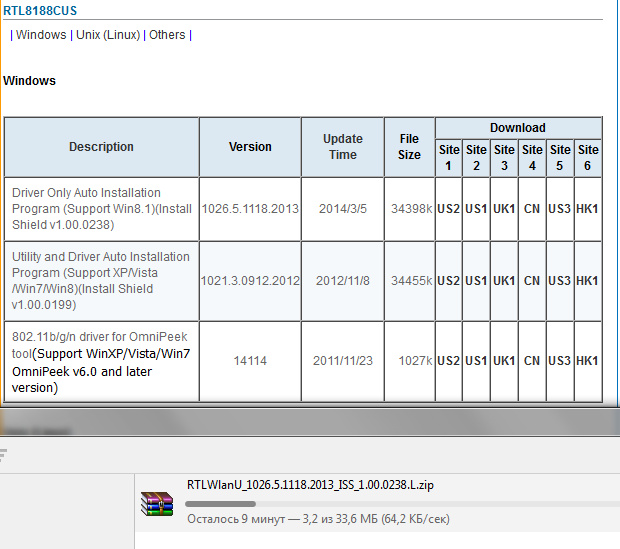Viewport: 620px width, 549px height.
Task: Download Utility and Driver 34455k from US1
Action: [476, 280]
